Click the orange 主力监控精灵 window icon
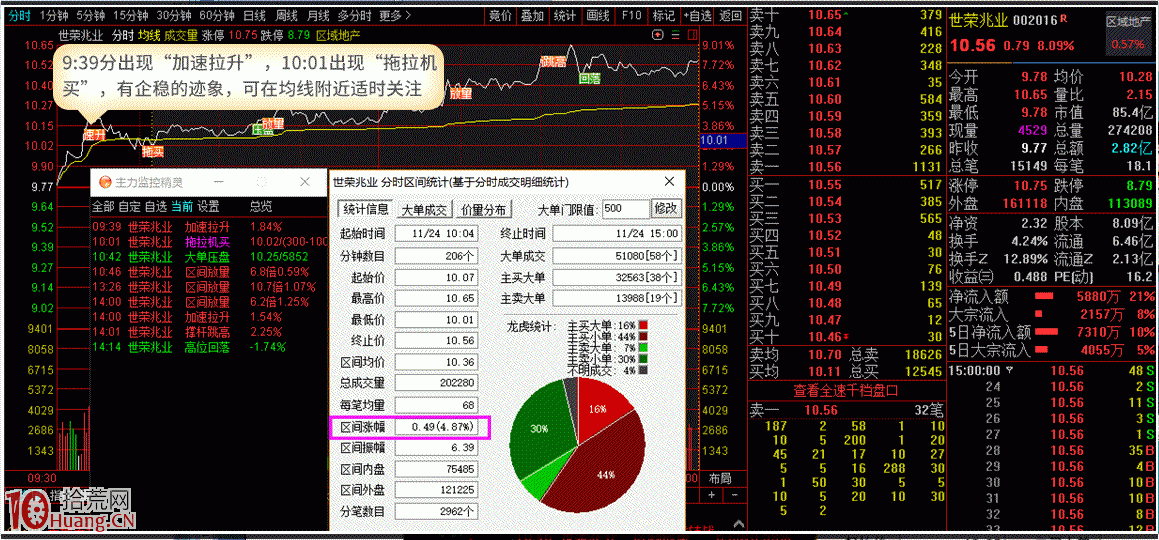The width and height of the screenshot is (1159, 540). point(104,182)
